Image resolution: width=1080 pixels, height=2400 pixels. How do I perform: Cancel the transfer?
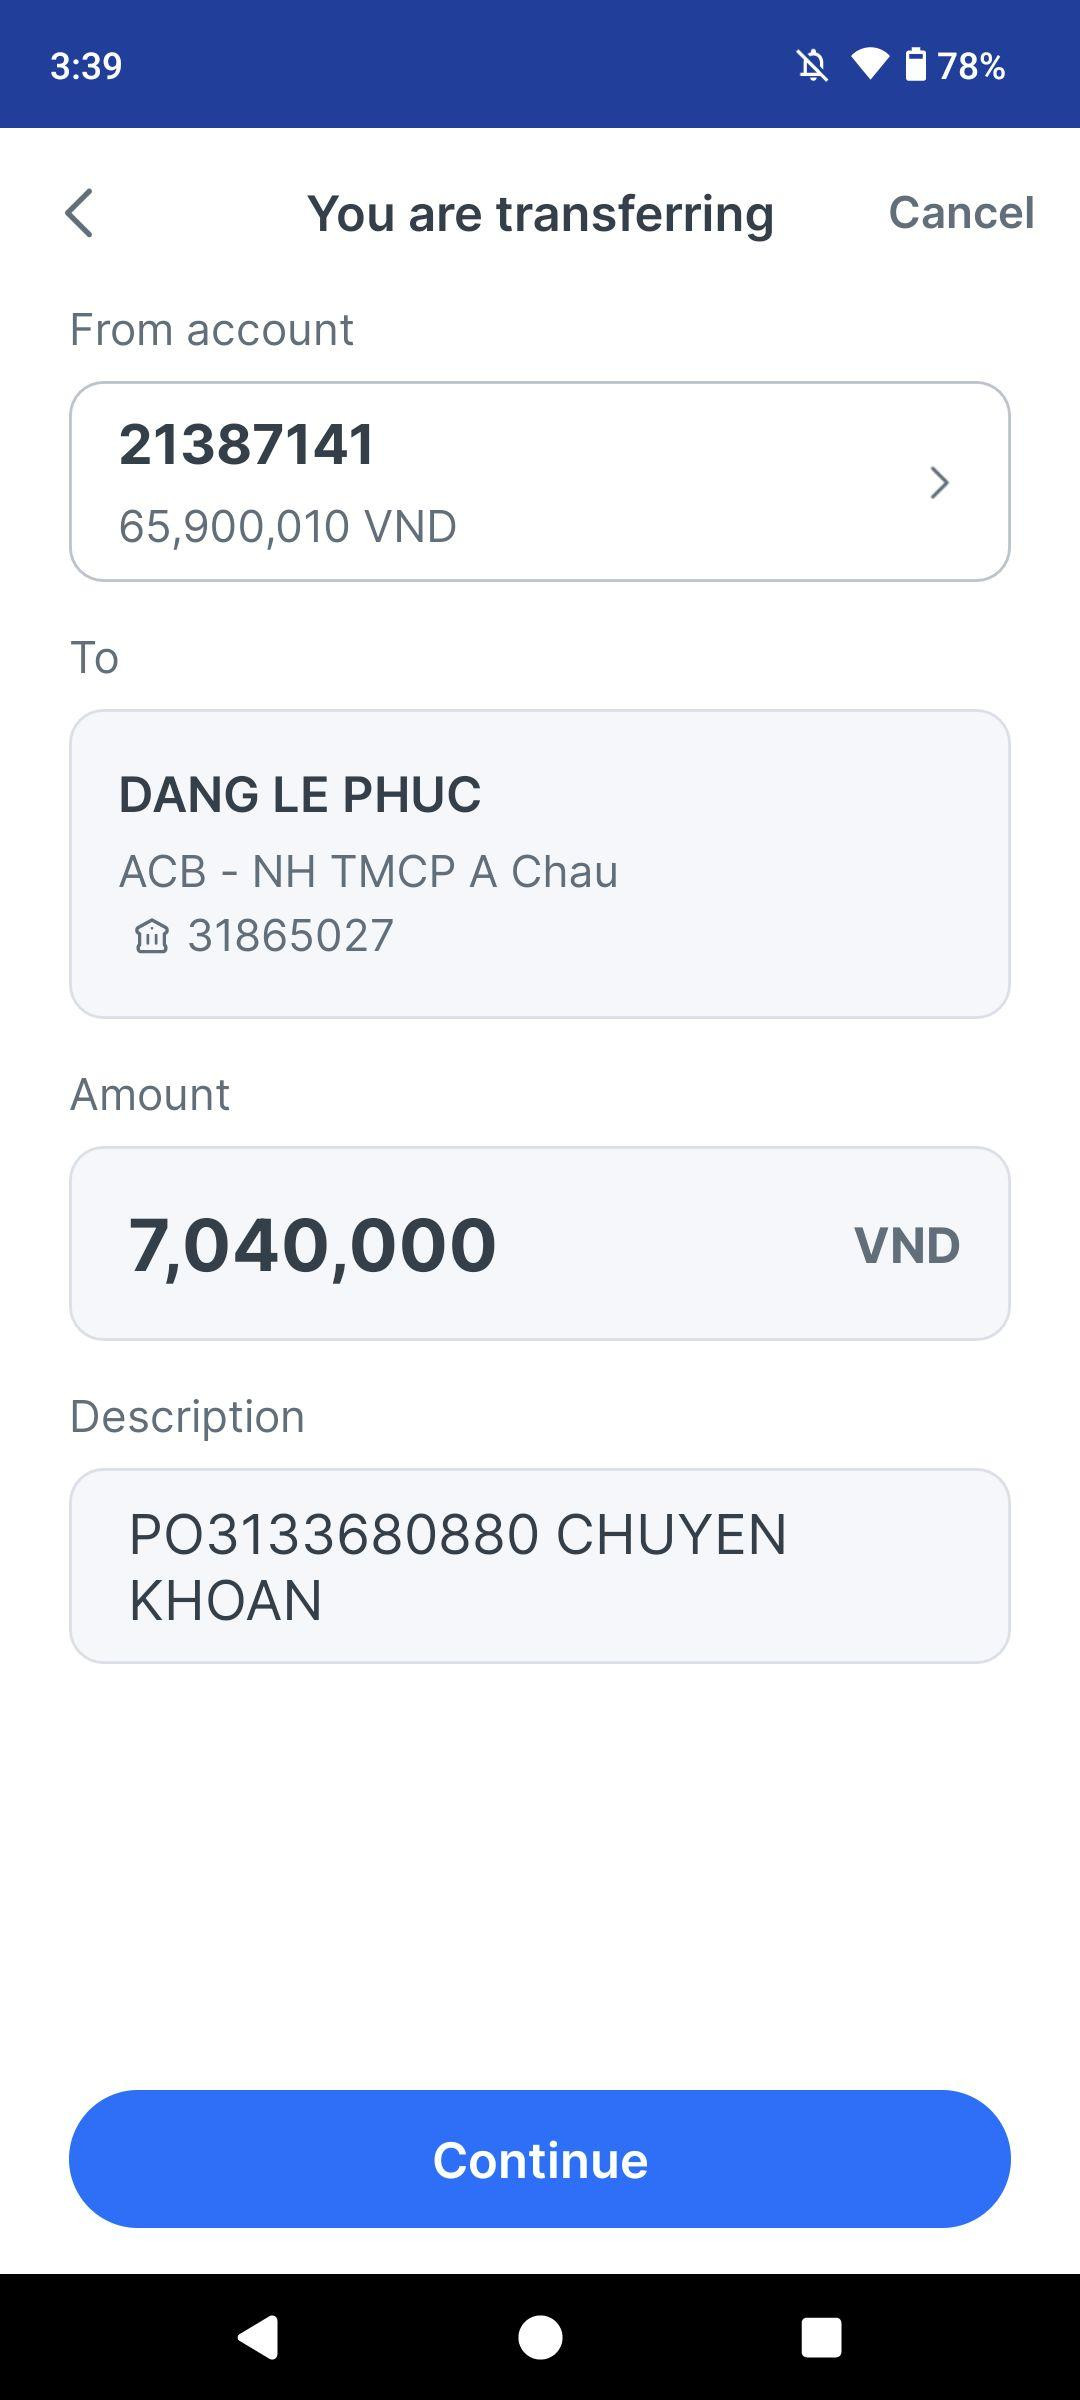pos(960,212)
